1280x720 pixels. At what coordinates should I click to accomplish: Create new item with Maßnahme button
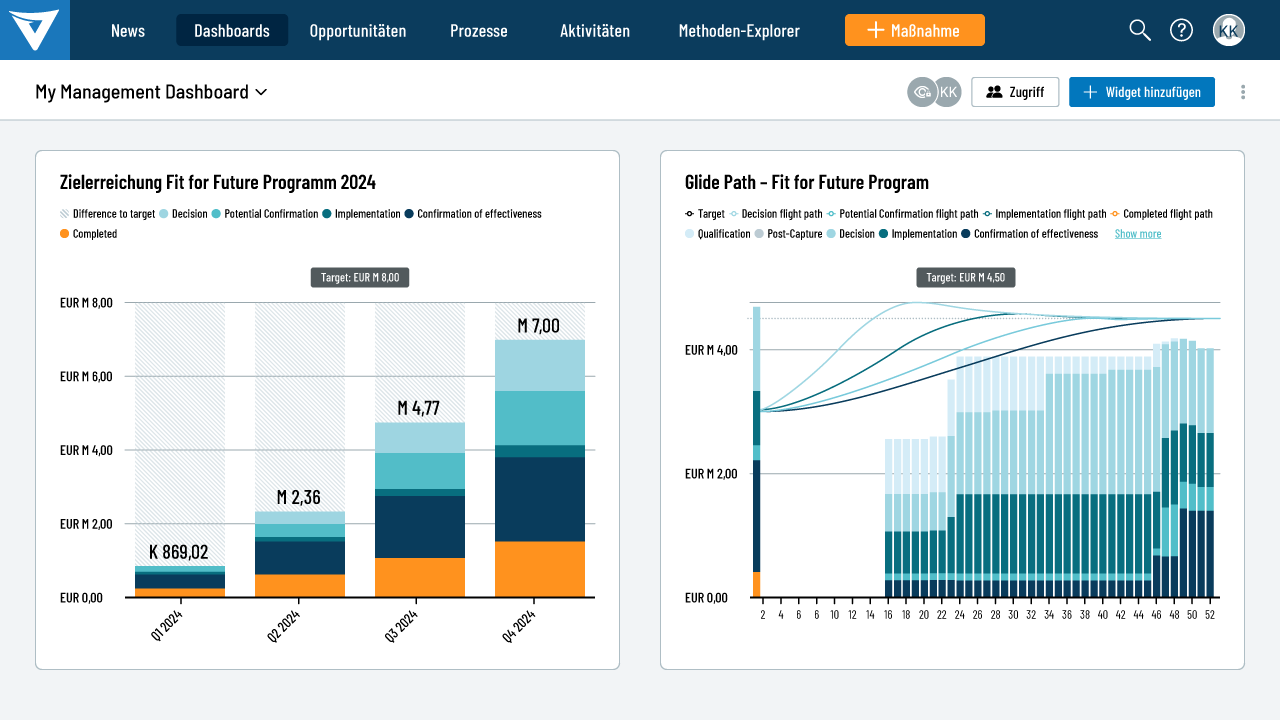coord(915,30)
